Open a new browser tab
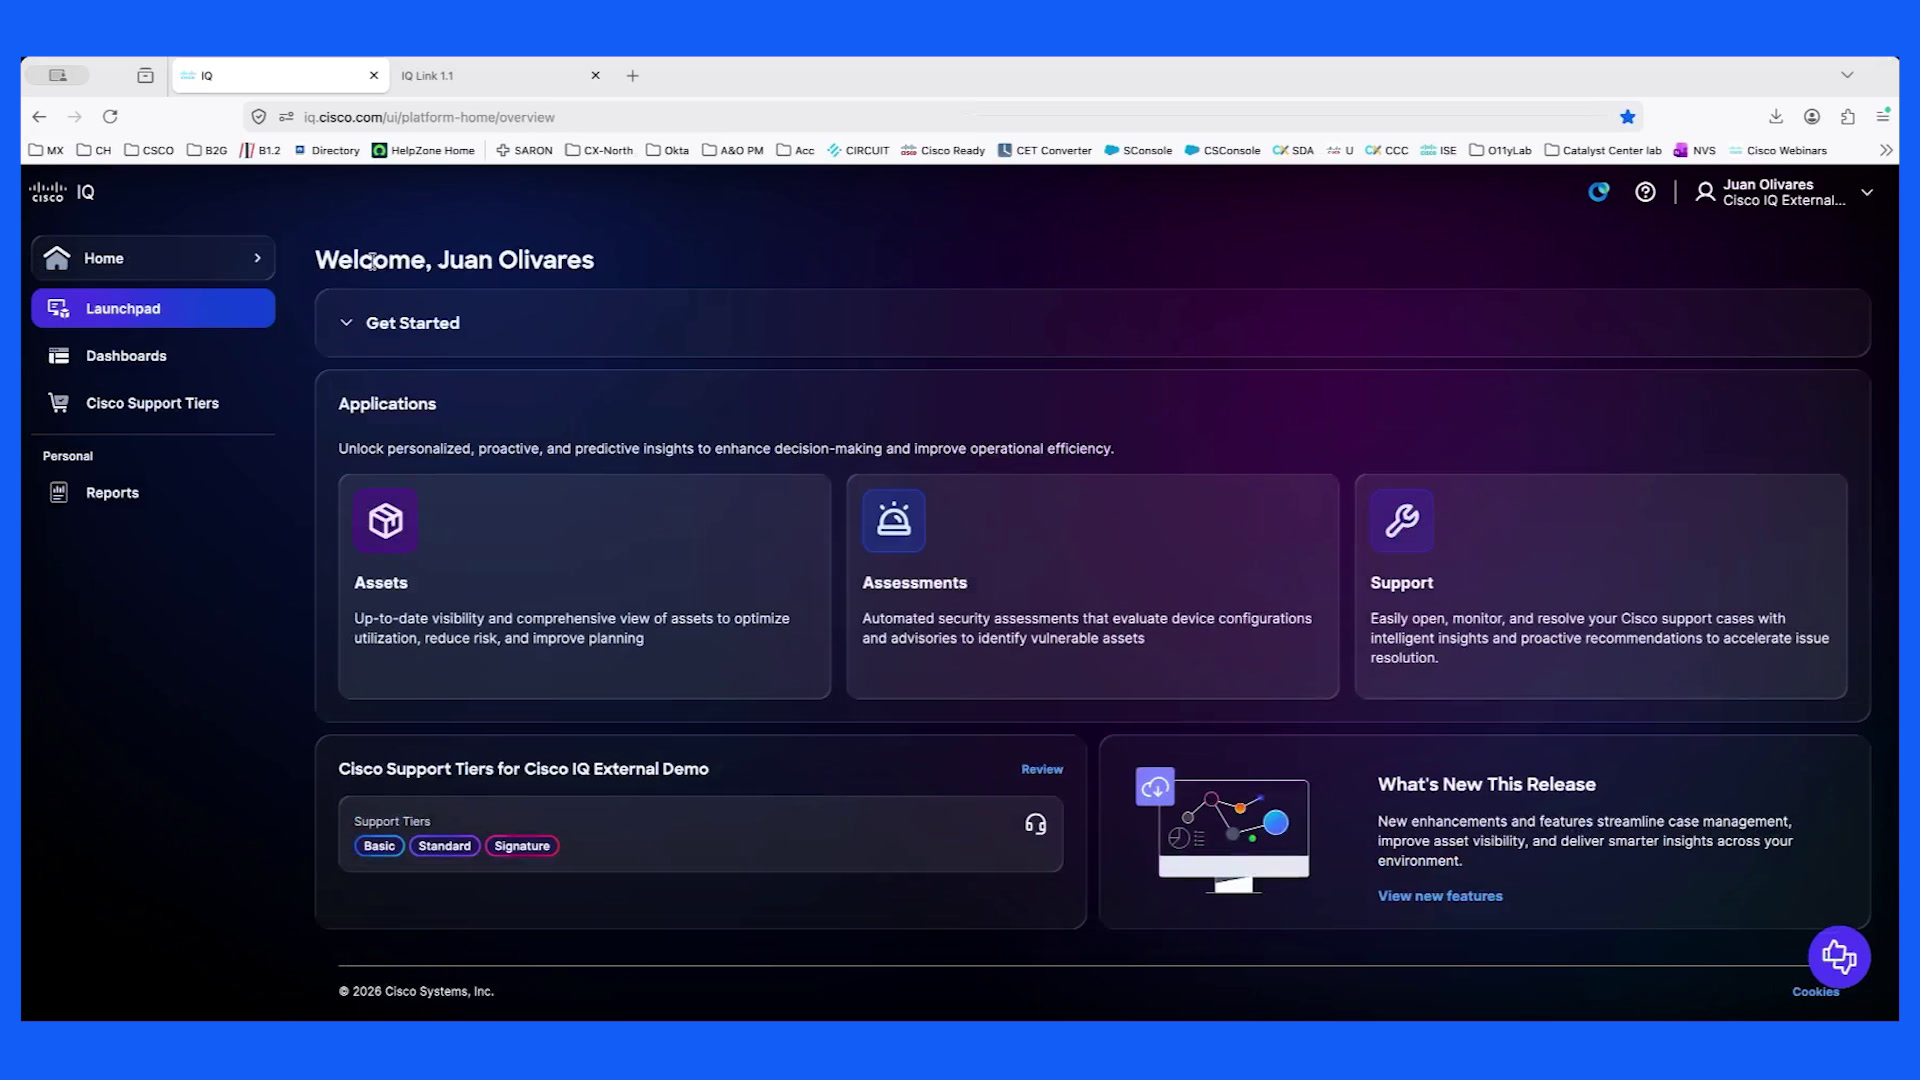Screen dimensions: 1920x1080 [x=632, y=76]
